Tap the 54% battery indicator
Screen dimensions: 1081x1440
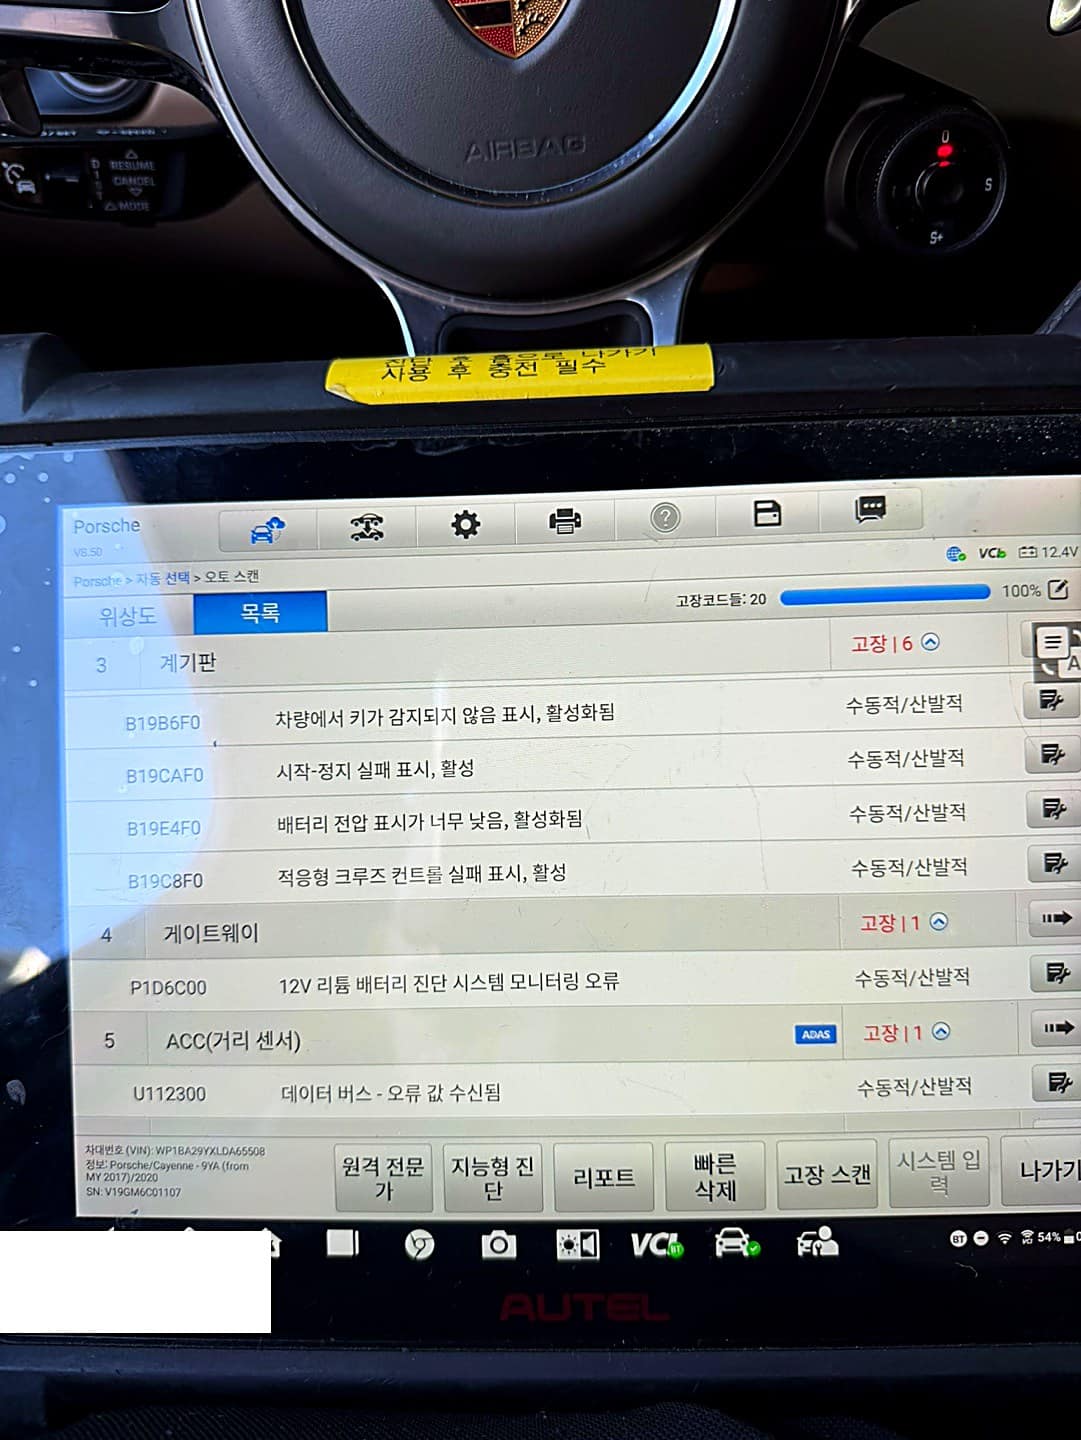click(1050, 1237)
